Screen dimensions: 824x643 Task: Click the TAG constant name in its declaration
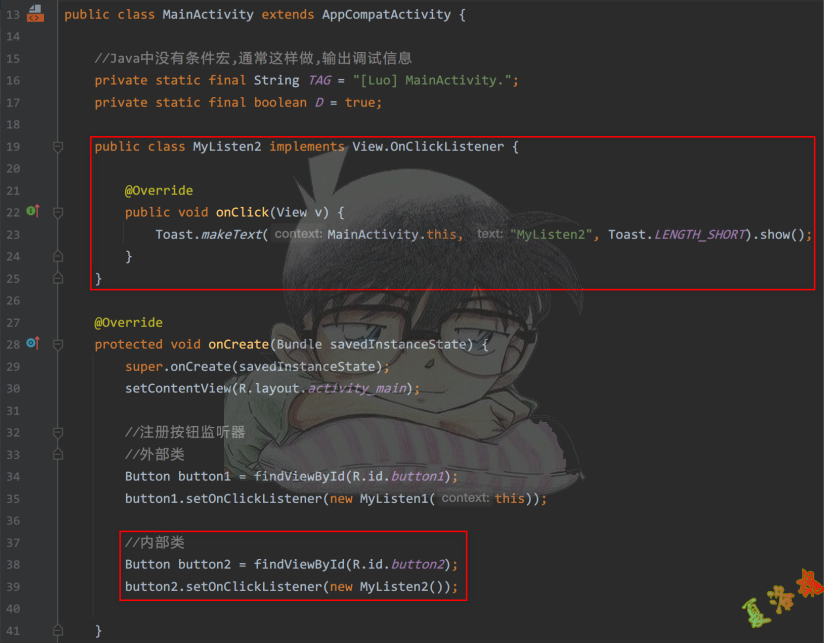click(x=319, y=81)
